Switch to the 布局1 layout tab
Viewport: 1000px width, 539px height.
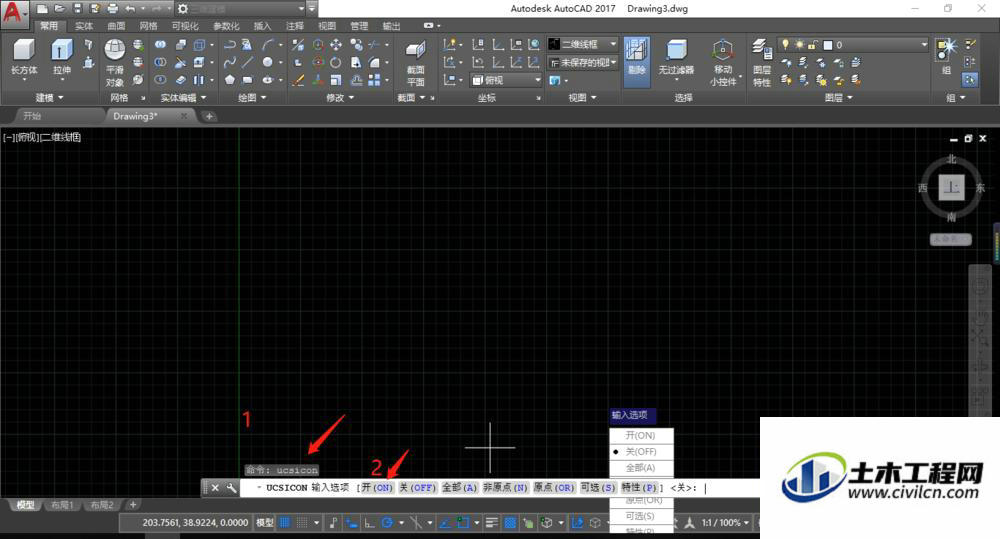click(x=62, y=505)
